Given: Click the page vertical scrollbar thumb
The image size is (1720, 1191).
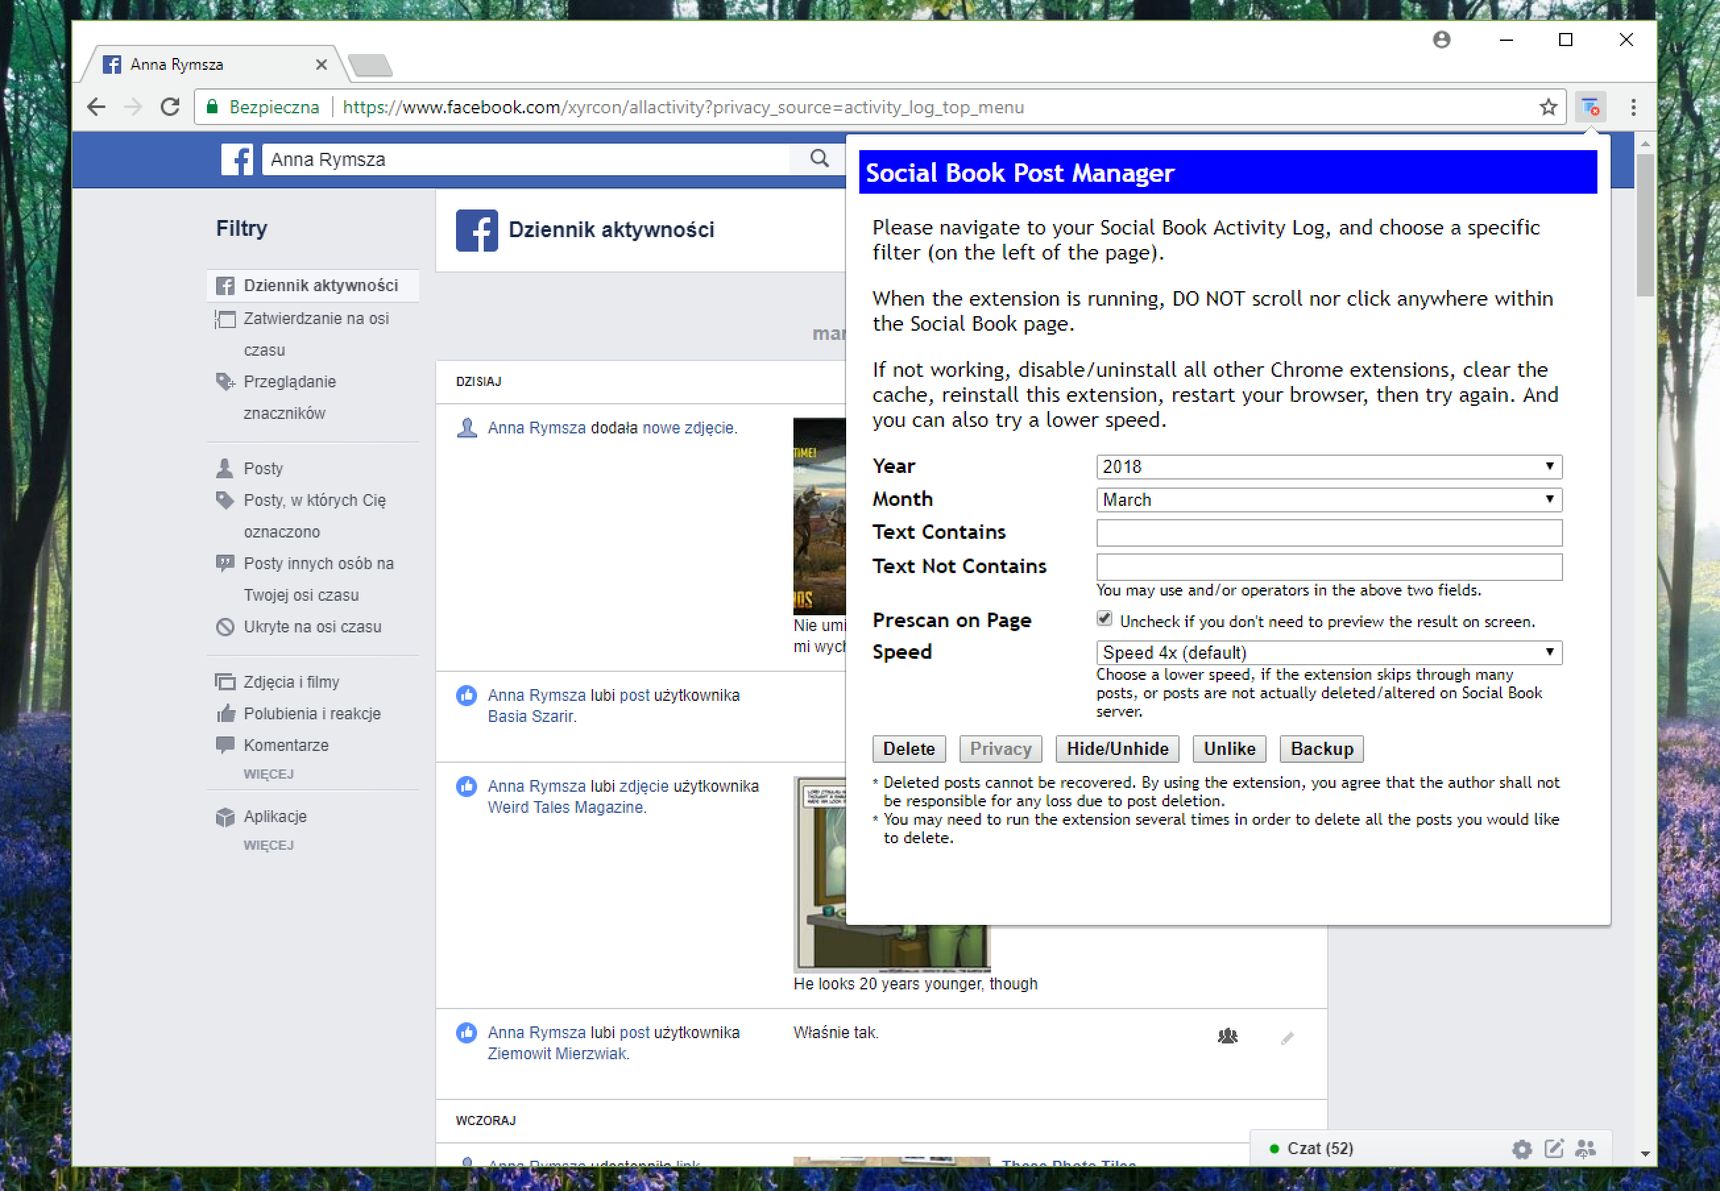Looking at the screenshot, I should click(1645, 226).
